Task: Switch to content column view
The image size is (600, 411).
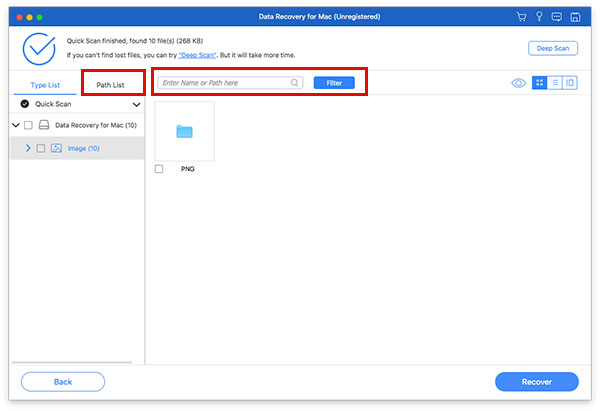Action: point(570,83)
